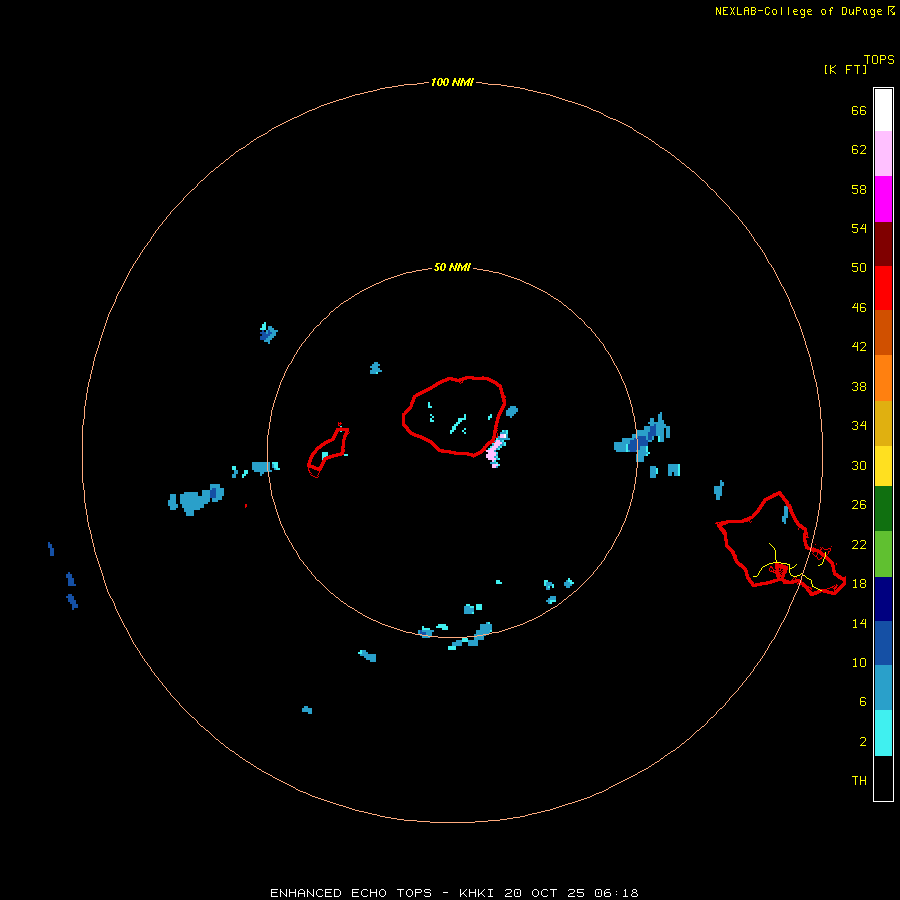Click the bright red 50 kft legend swatch
The height and width of the screenshot is (900, 900).
point(883,288)
